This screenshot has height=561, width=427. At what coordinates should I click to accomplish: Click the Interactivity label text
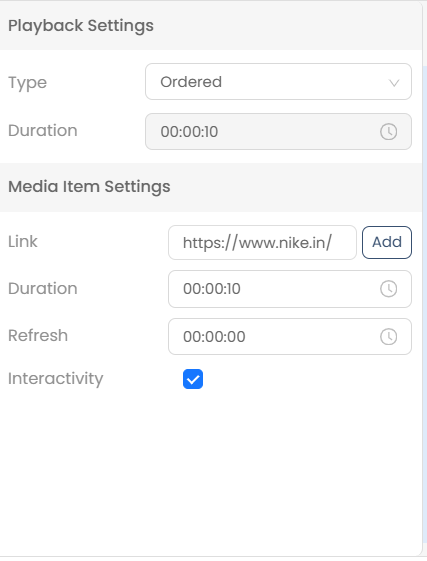(55, 379)
